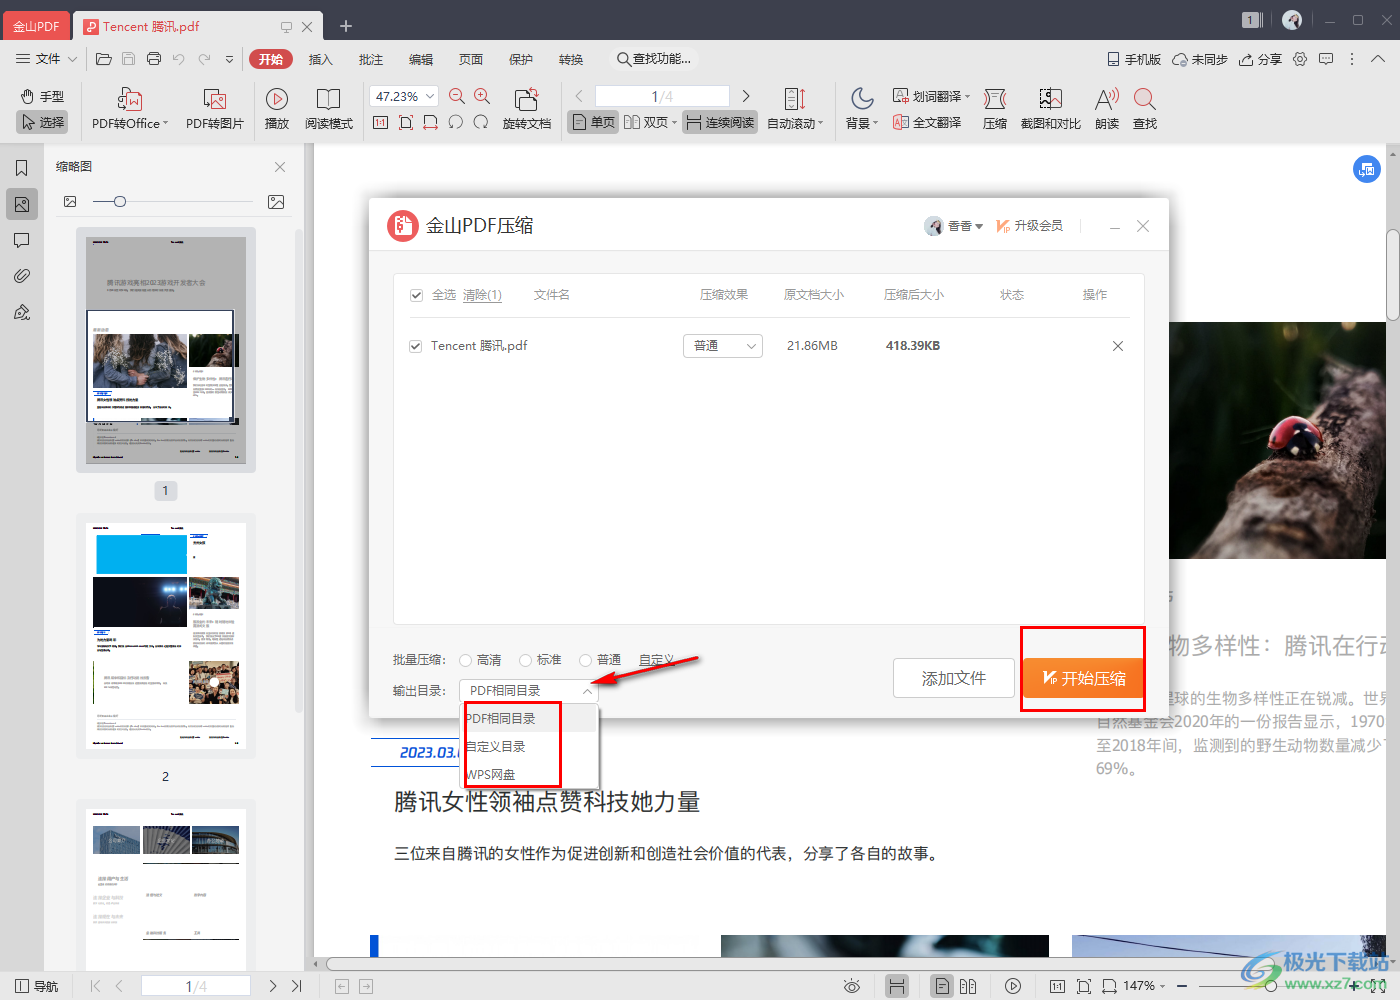Click the zoom out magnifier icon

coord(457,96)
